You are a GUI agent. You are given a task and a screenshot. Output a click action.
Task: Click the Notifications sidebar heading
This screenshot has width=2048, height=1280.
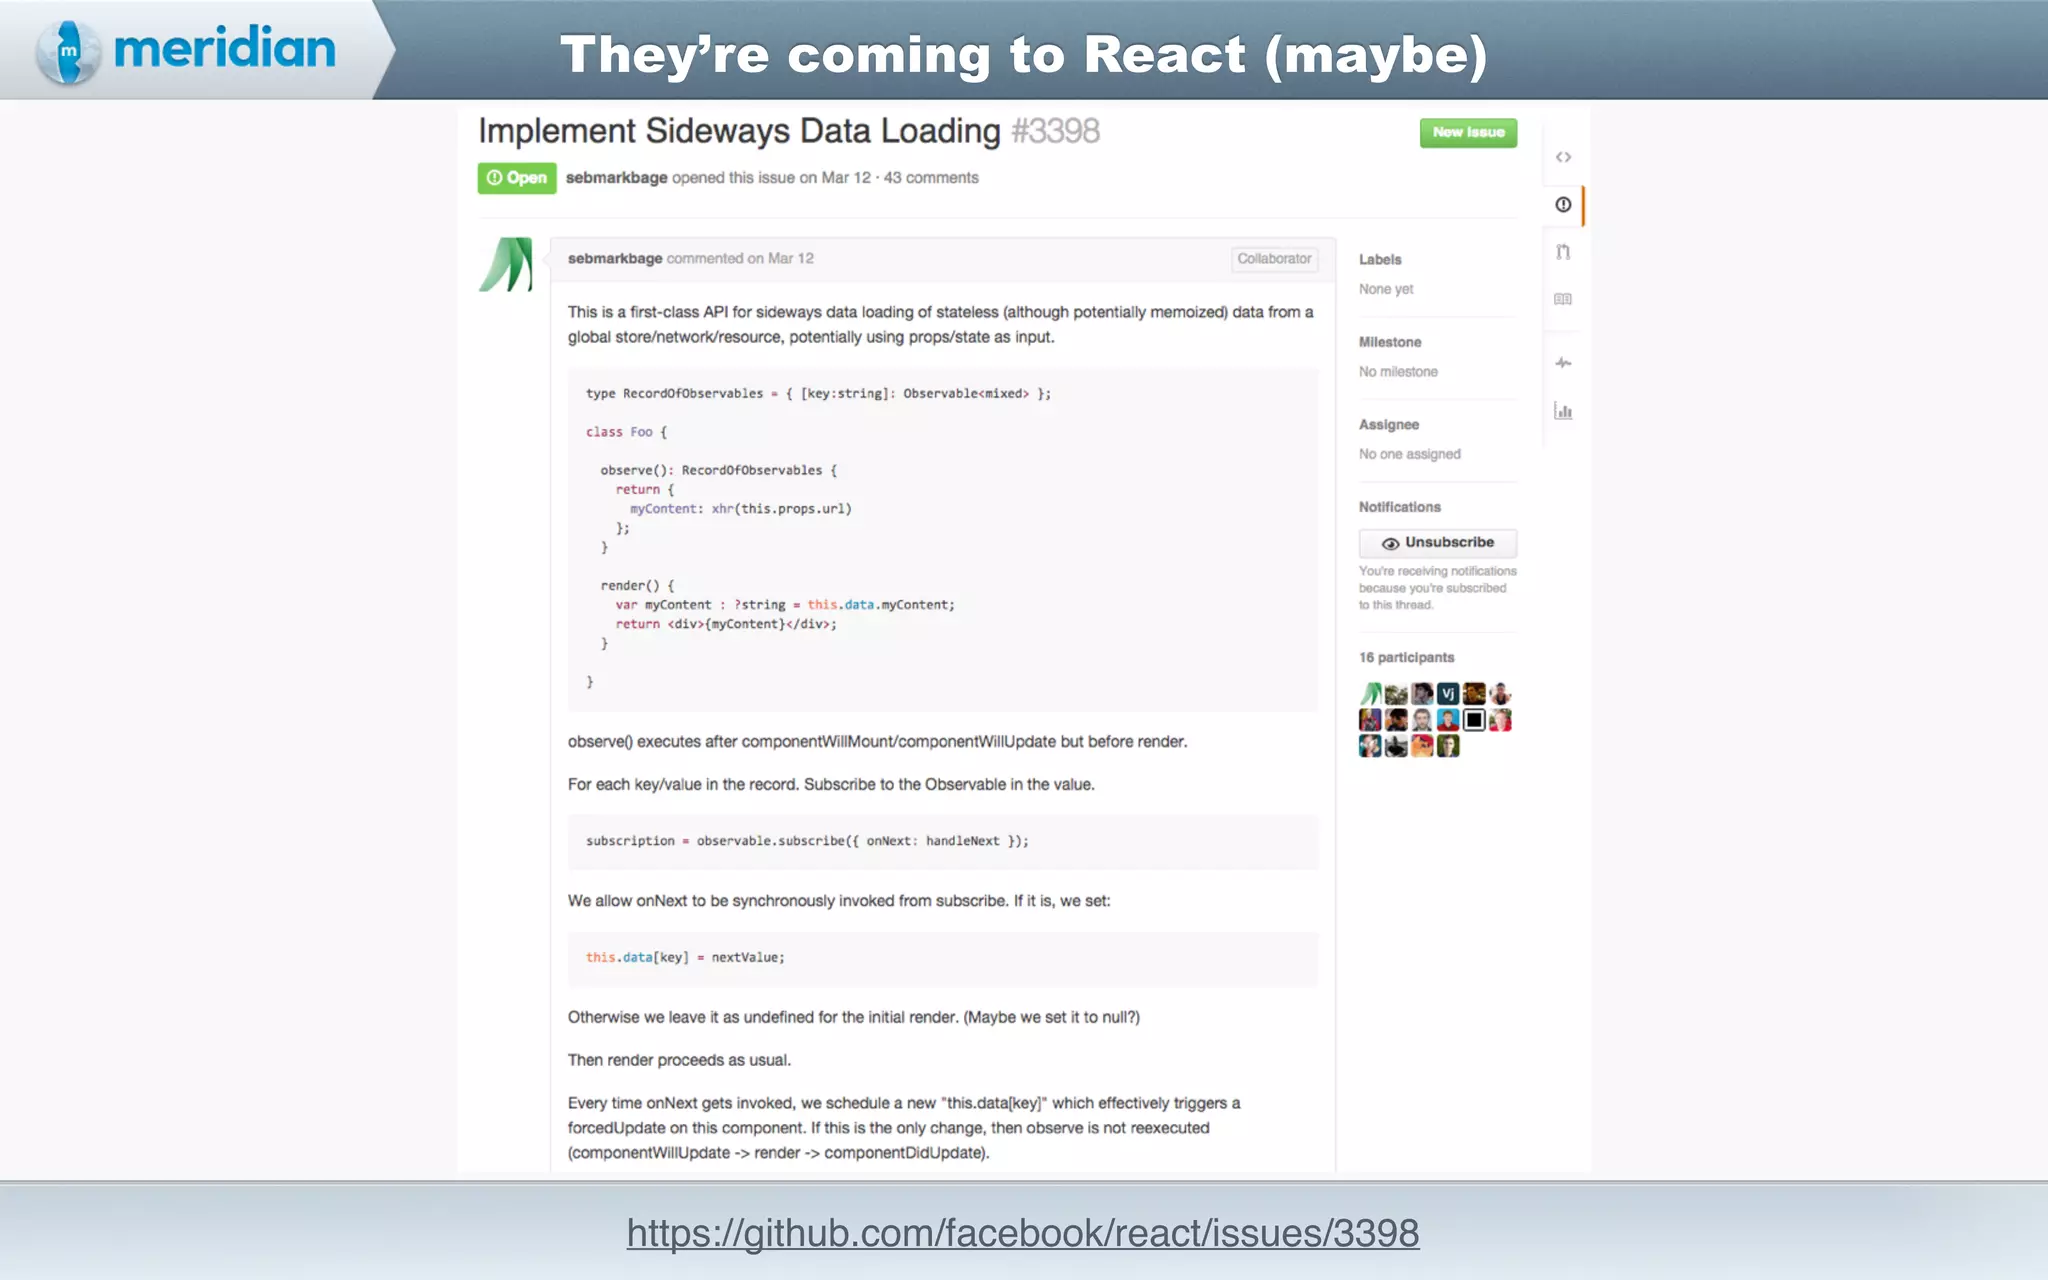click(x=1400, y=507)
